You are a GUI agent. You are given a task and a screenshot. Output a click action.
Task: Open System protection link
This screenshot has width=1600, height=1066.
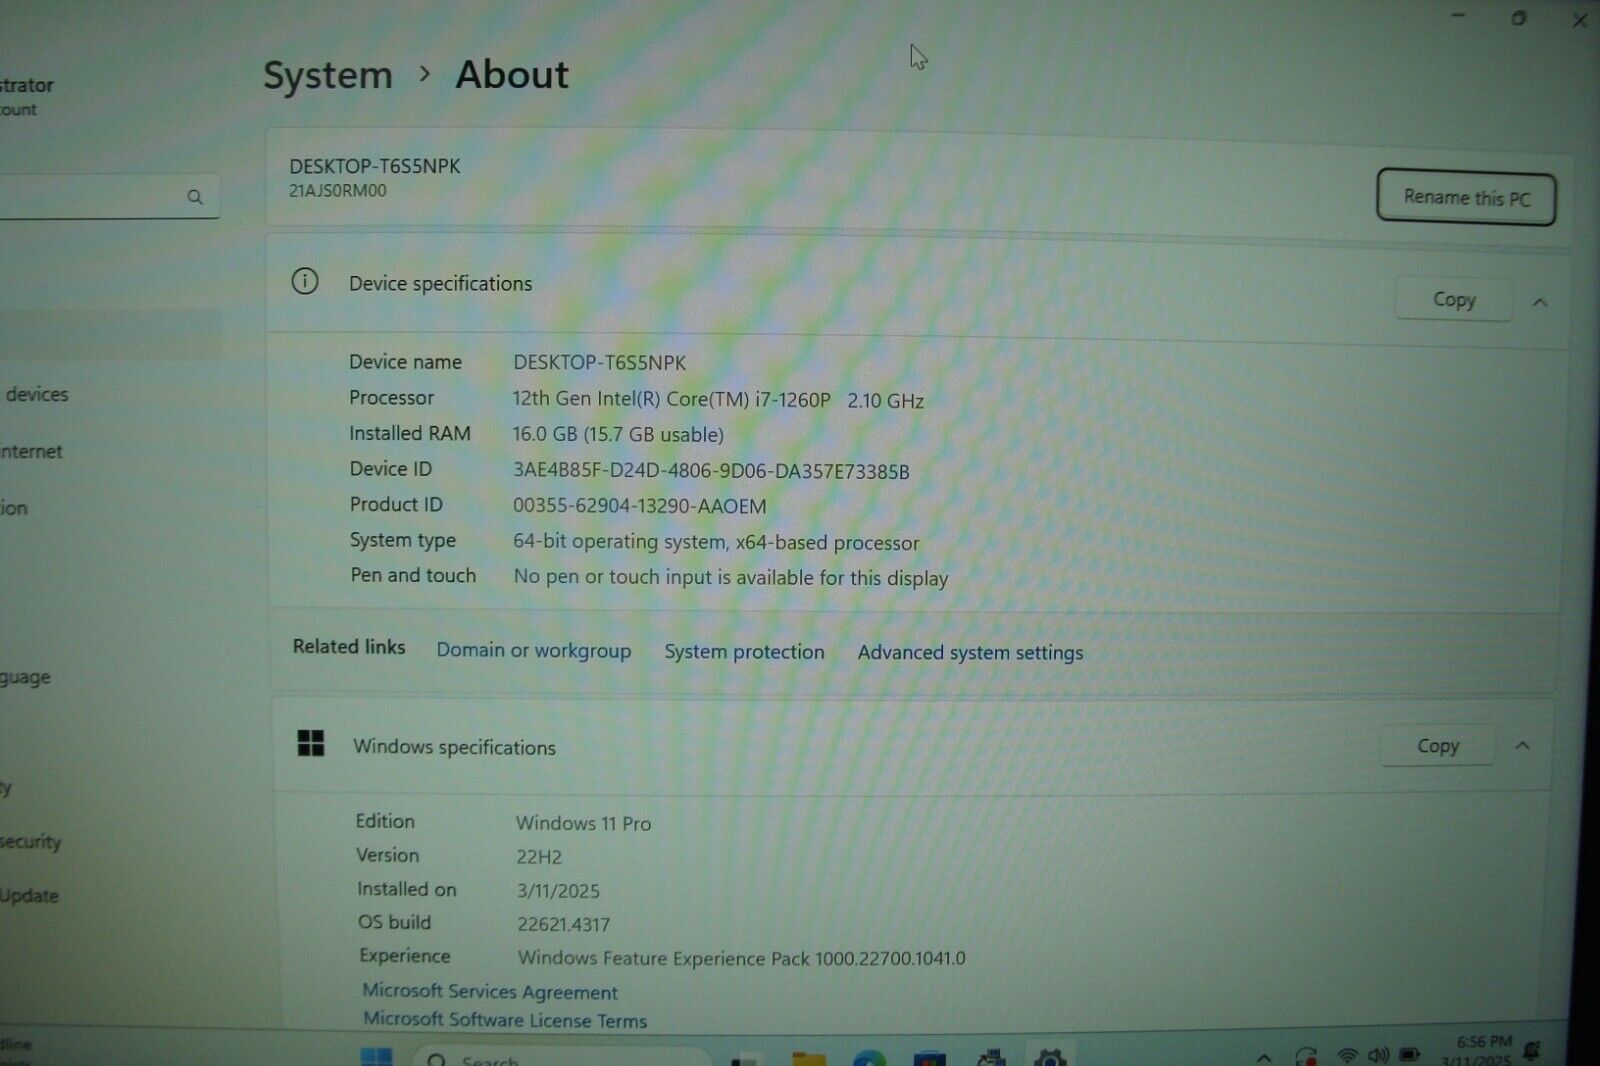click(x=744, y=651)
